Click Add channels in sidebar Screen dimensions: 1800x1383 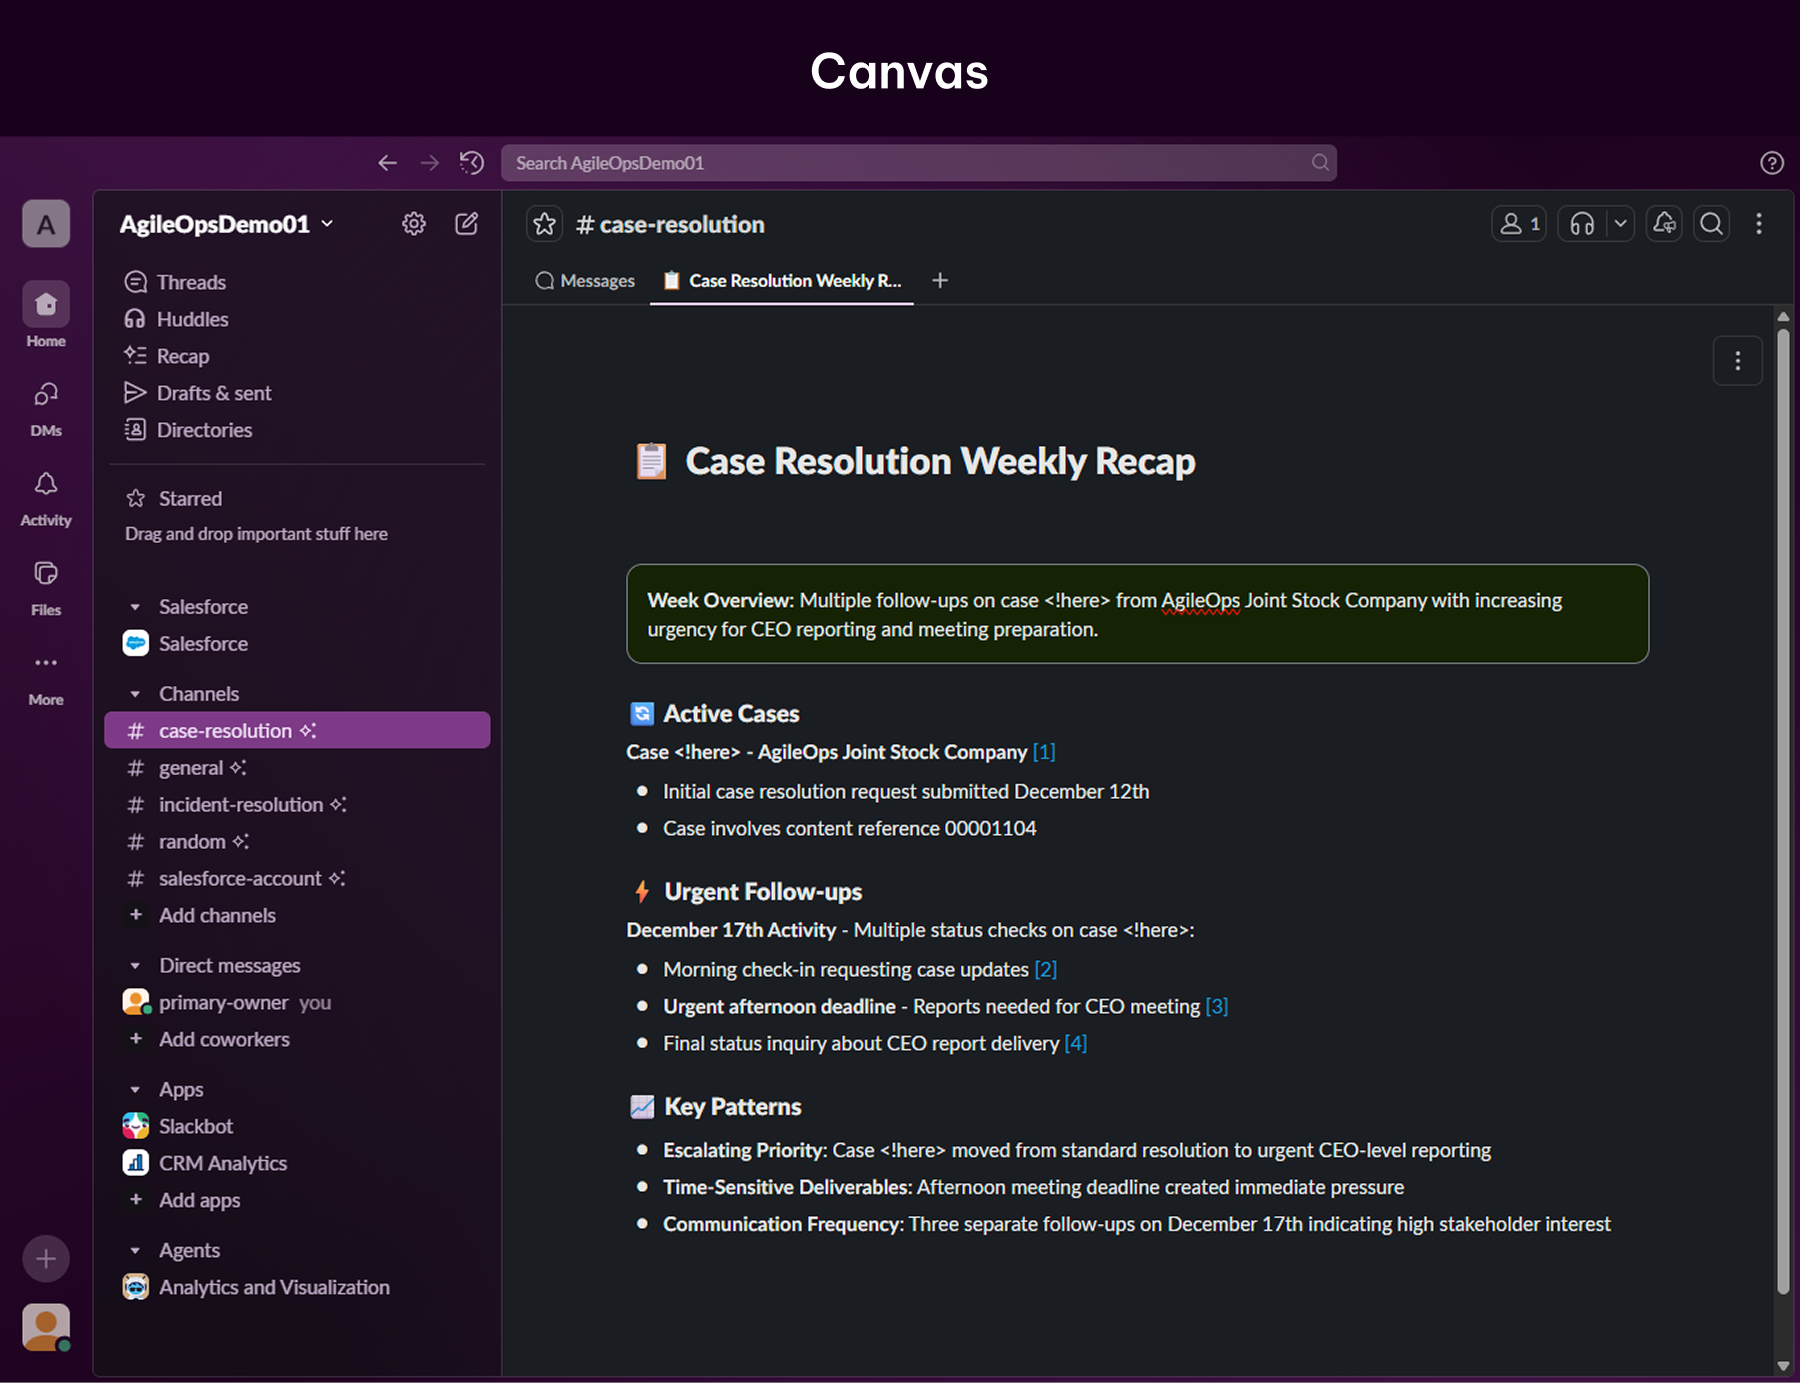(217, 915)
